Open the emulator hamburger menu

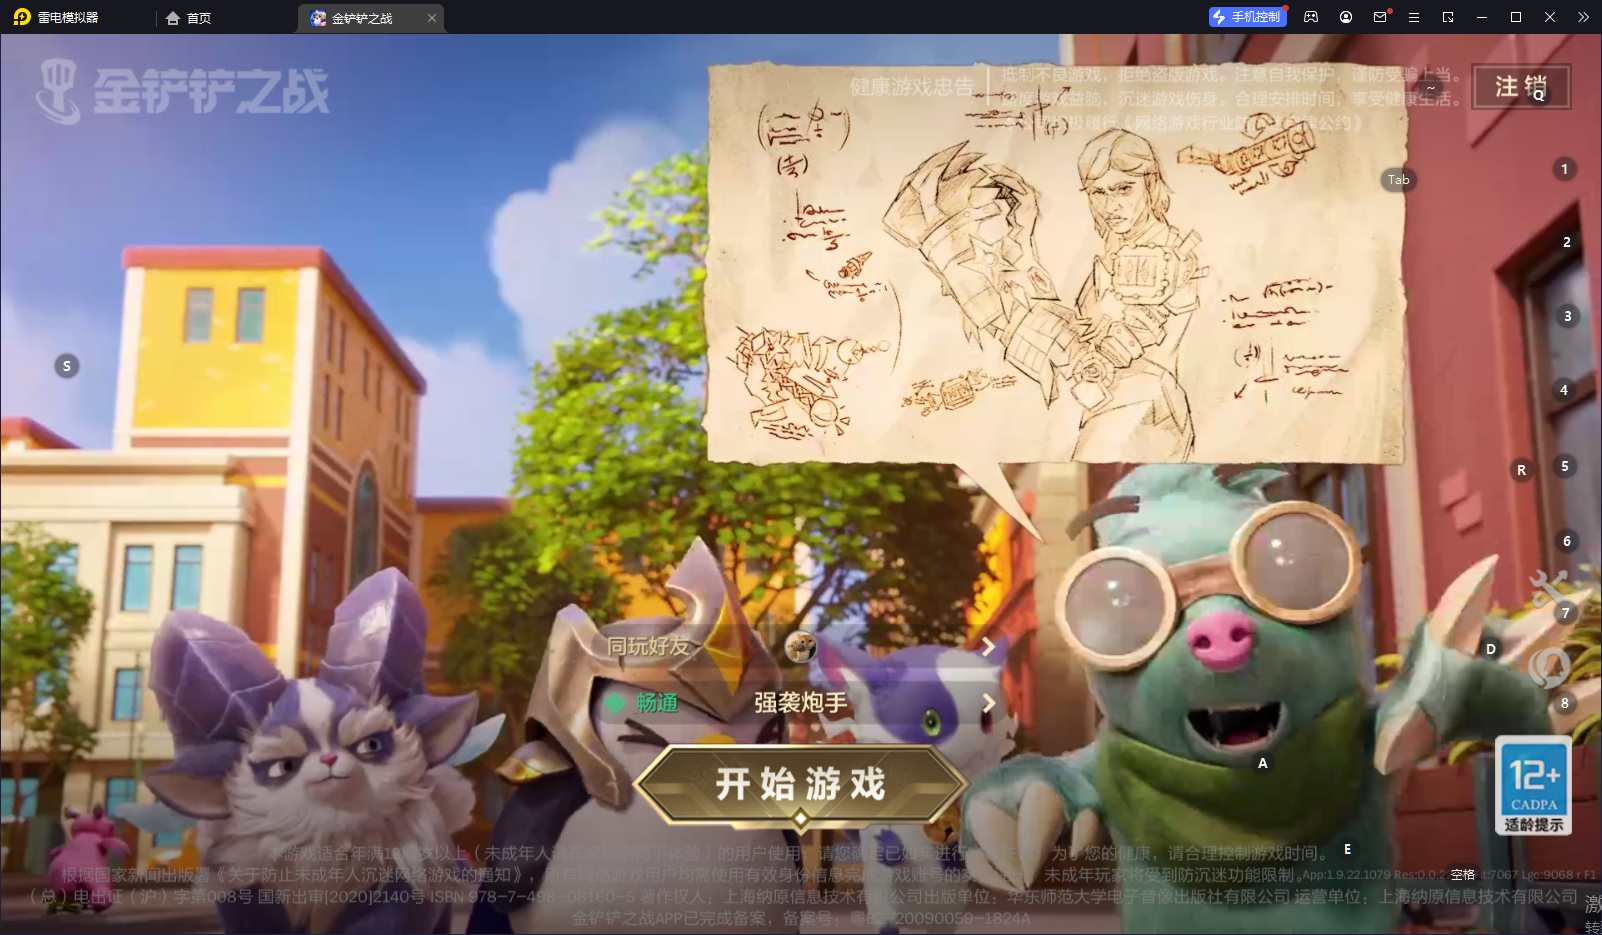point(1414,17)
